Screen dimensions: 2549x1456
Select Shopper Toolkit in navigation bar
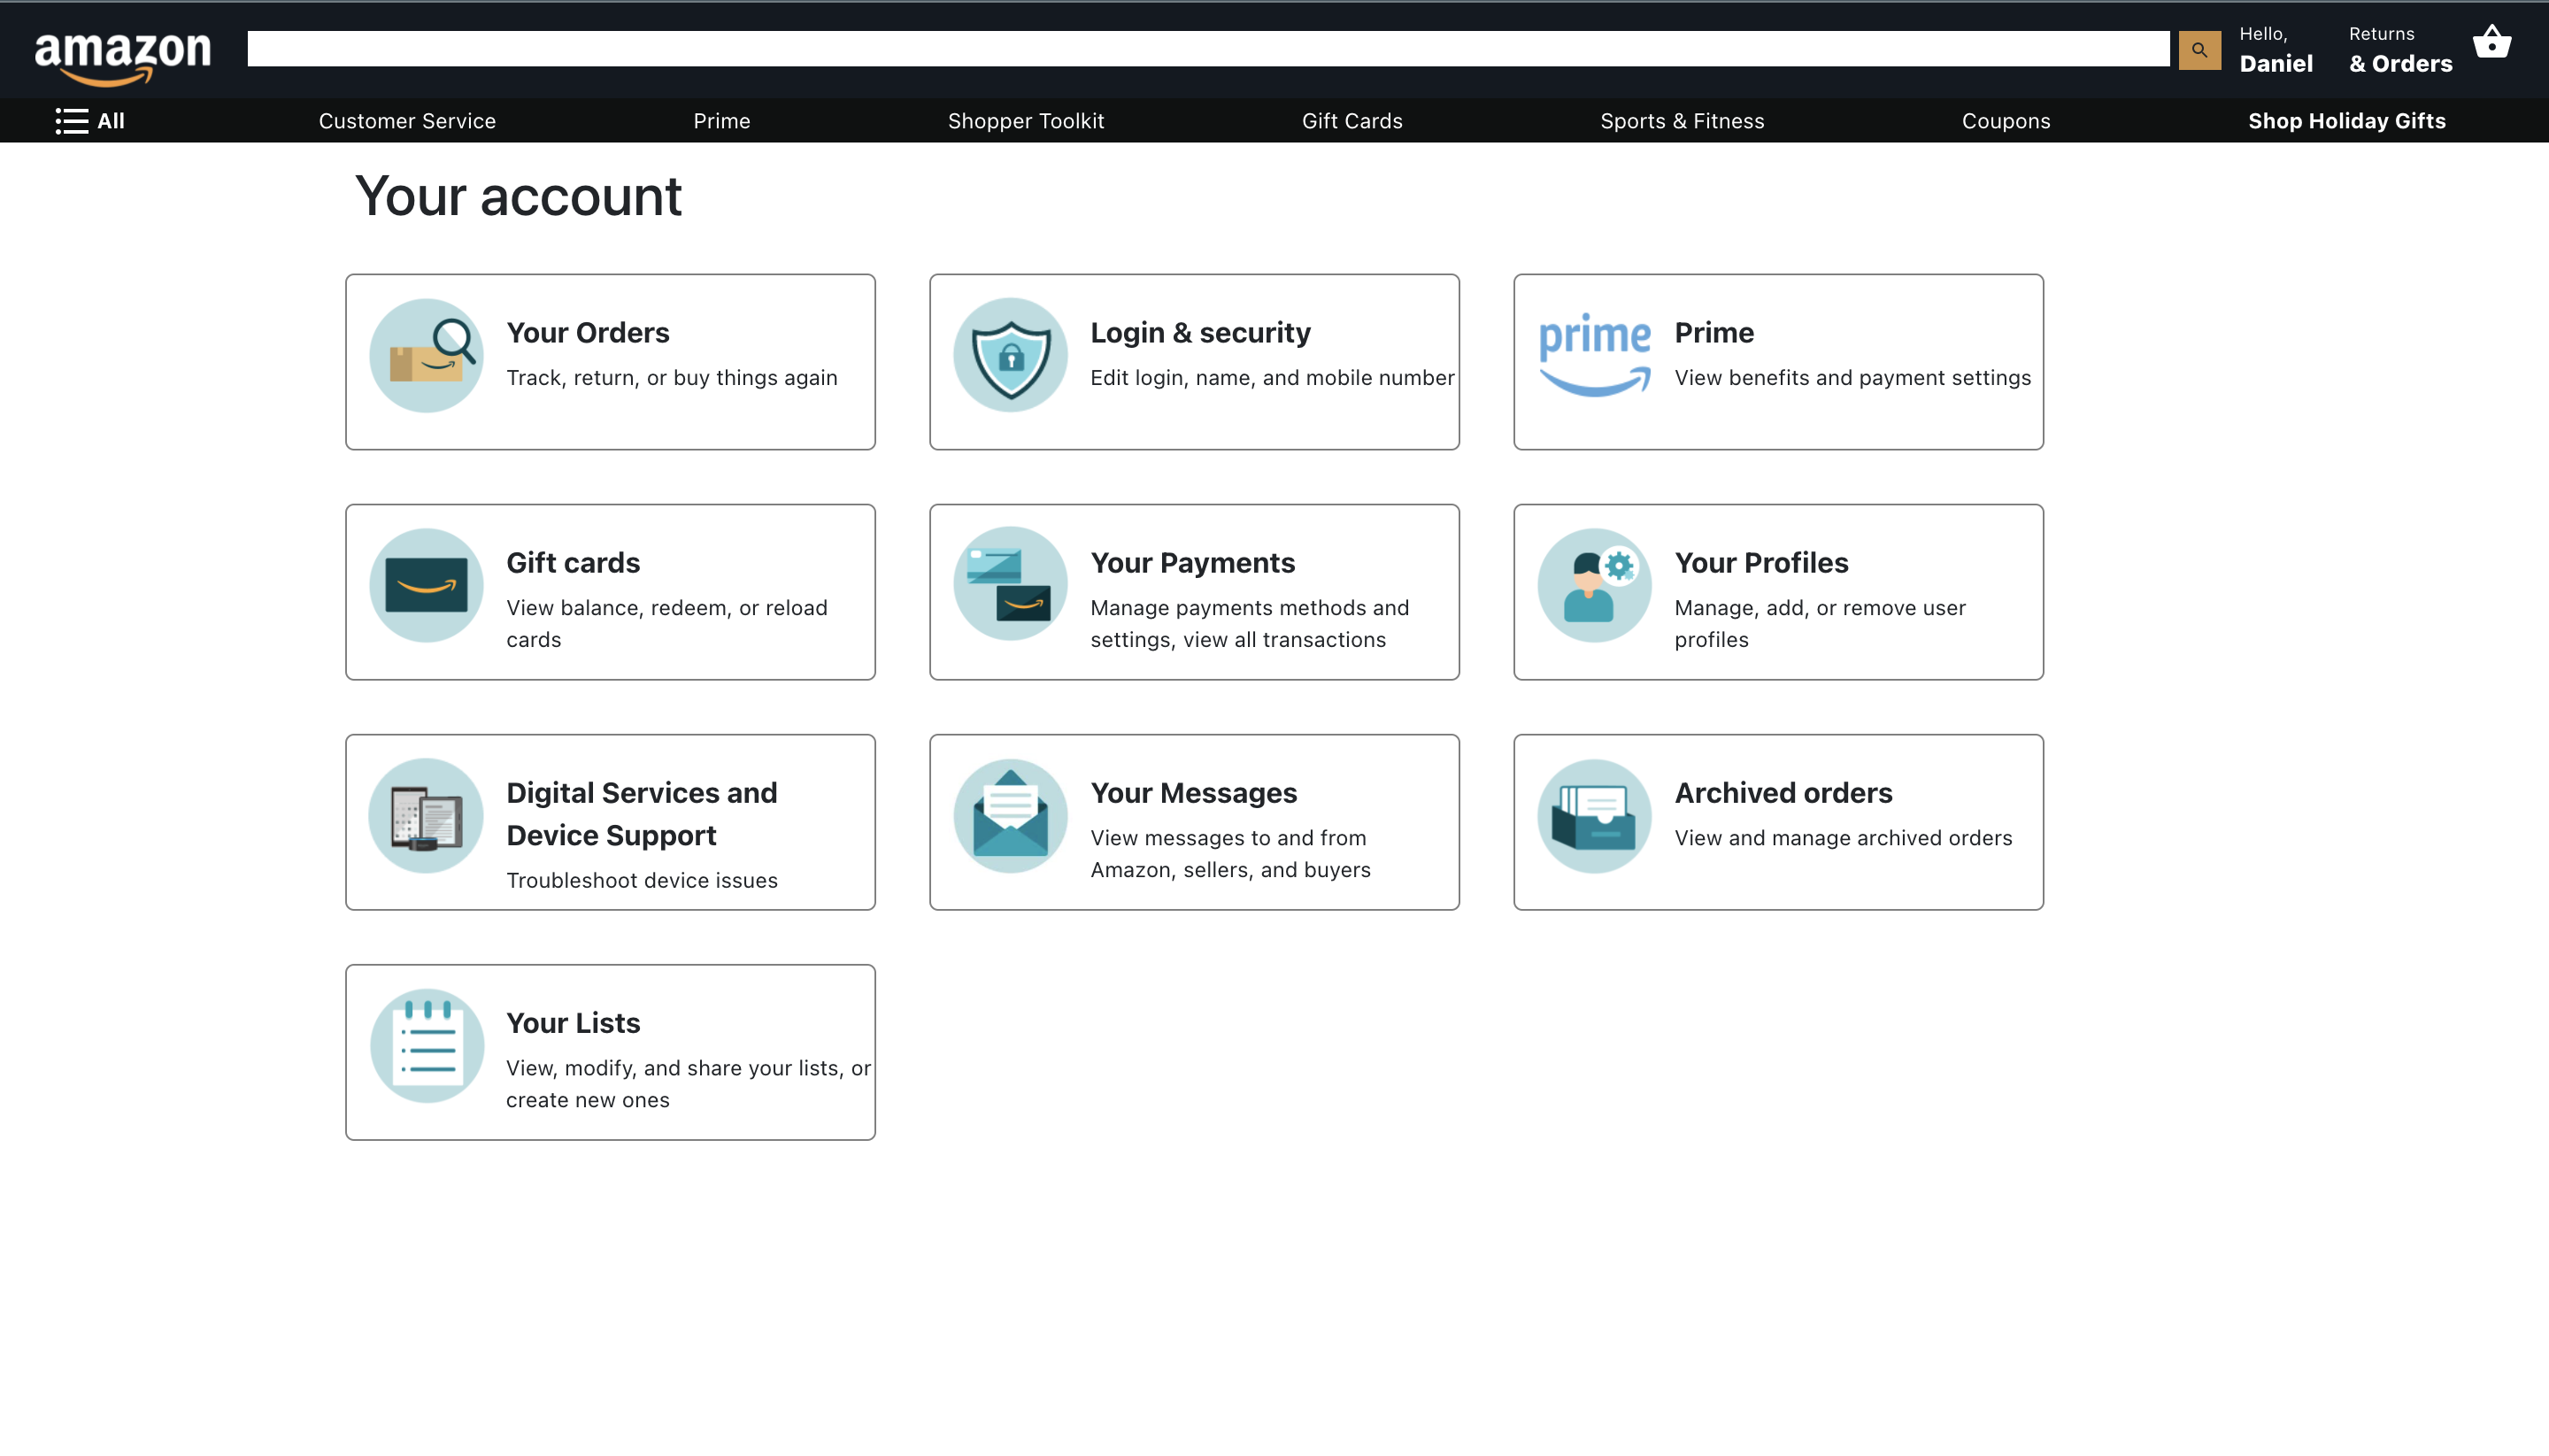coord(1025,121)
